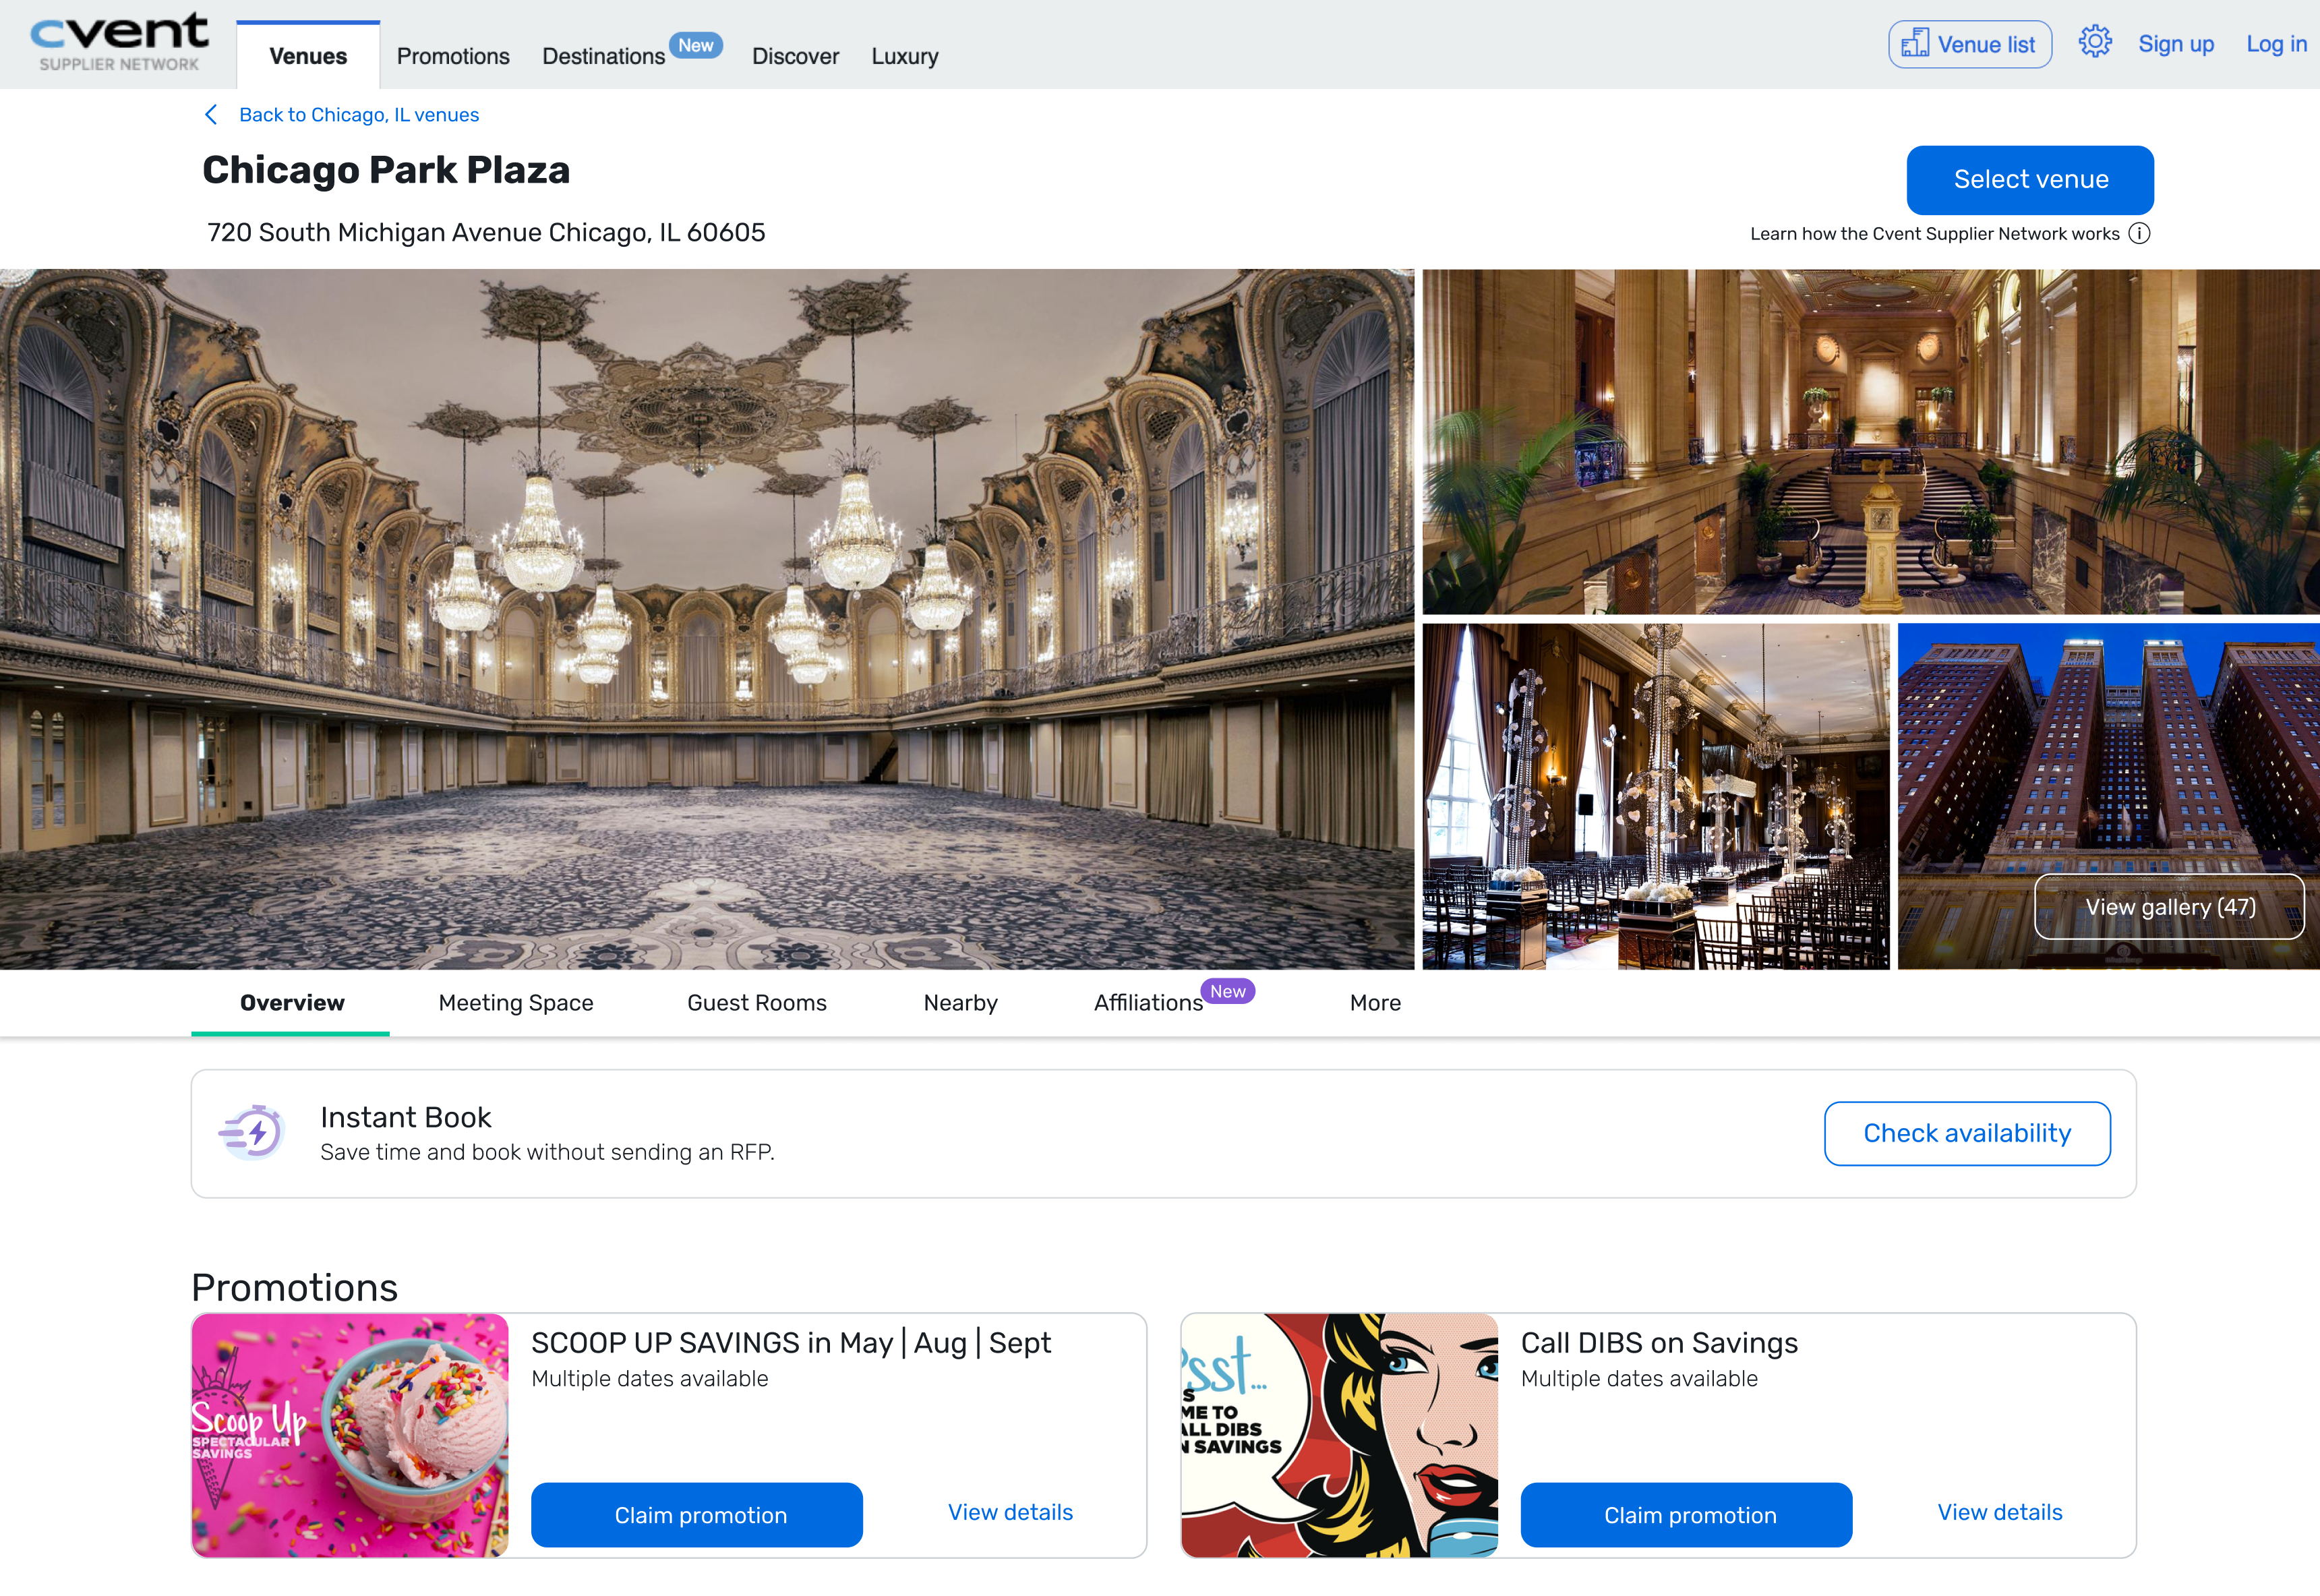Switch to the Meeting Space tab

click(516, 1003)
